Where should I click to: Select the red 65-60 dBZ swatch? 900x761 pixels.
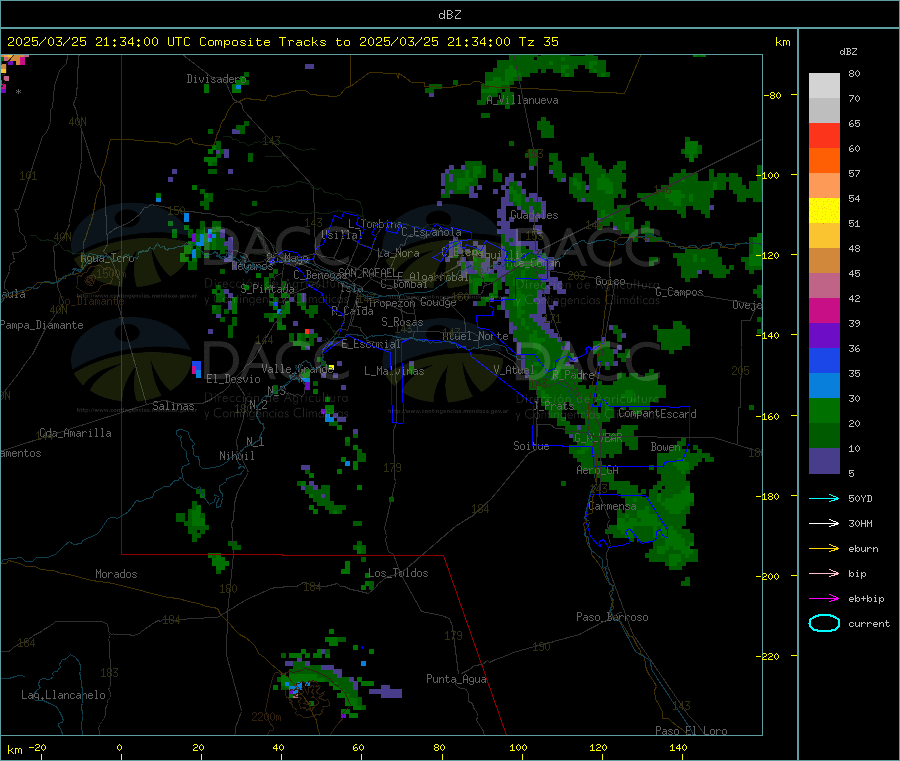[x=824, y=135]
